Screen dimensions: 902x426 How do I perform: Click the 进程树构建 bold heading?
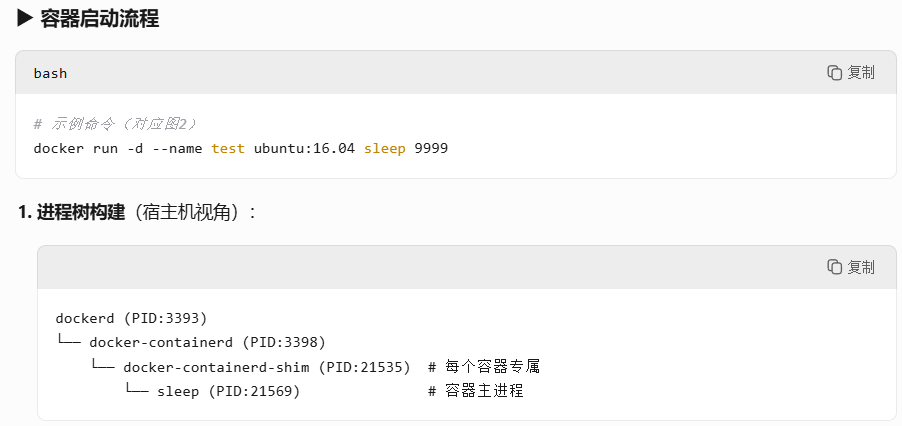[x=81, y=212]
